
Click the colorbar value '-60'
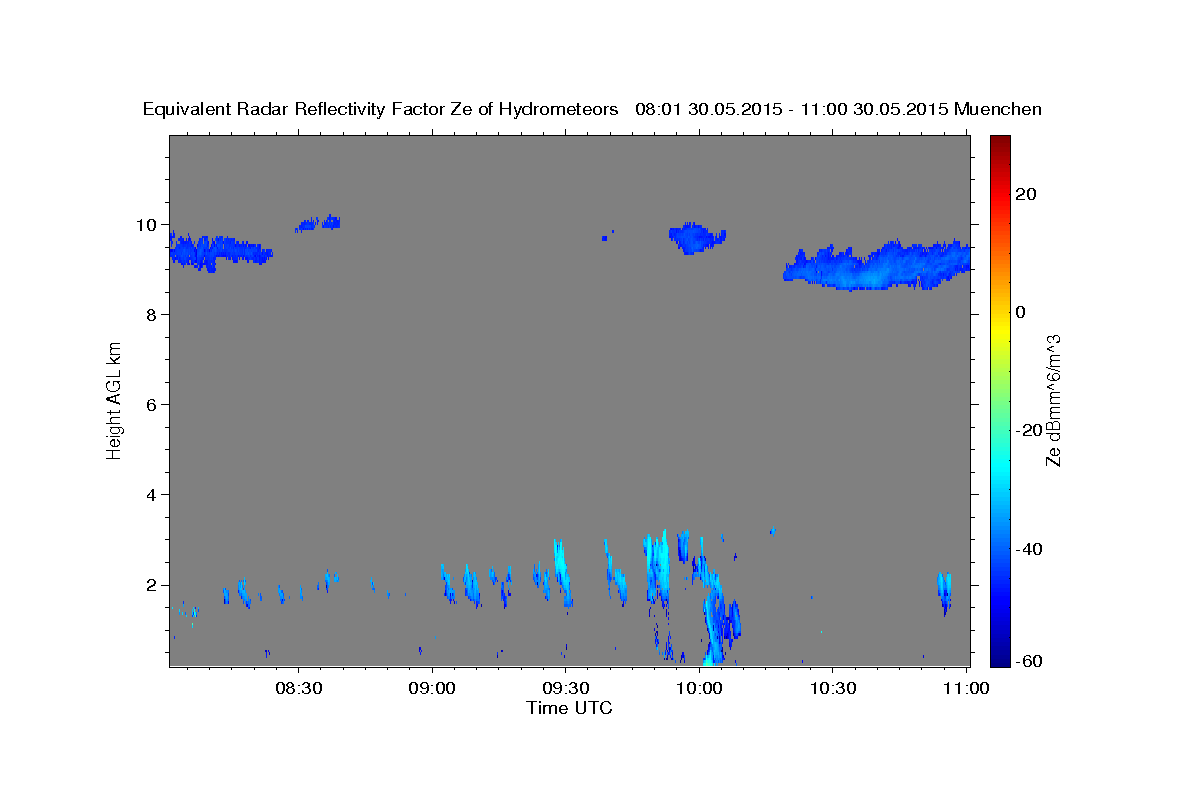click(1029, 661)
